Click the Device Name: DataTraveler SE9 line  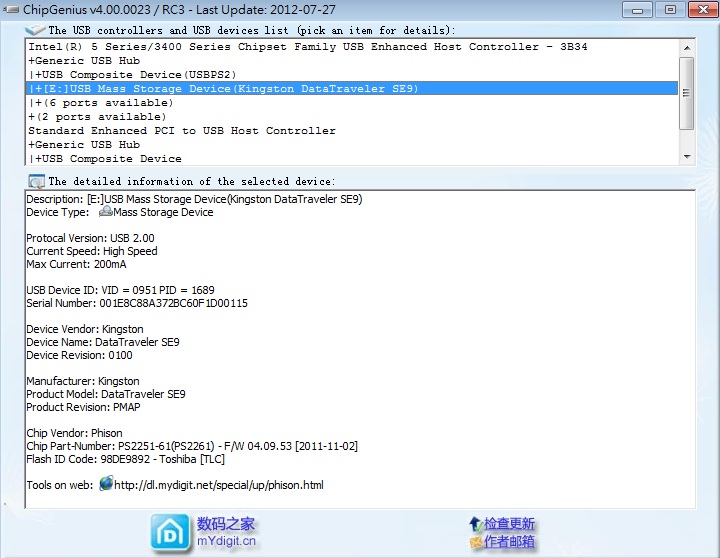pos(103,342)
